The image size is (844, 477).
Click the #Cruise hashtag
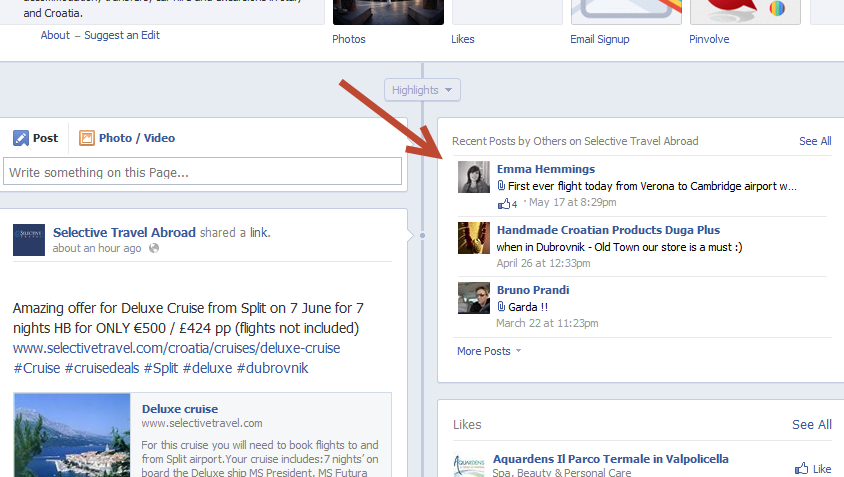coord(37,368)
